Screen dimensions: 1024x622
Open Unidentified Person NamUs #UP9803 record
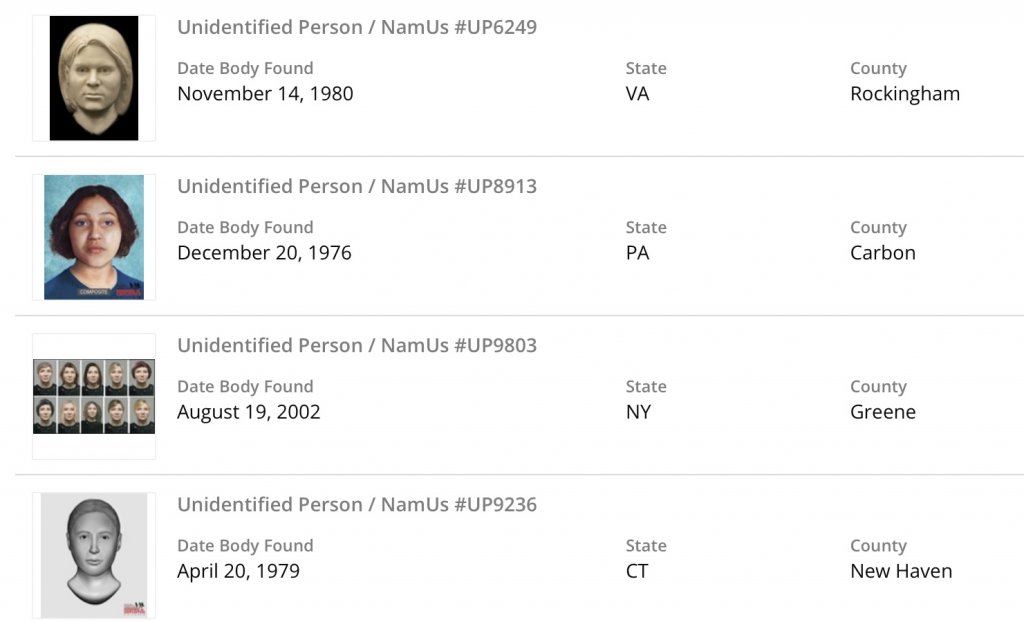point(357,345)
